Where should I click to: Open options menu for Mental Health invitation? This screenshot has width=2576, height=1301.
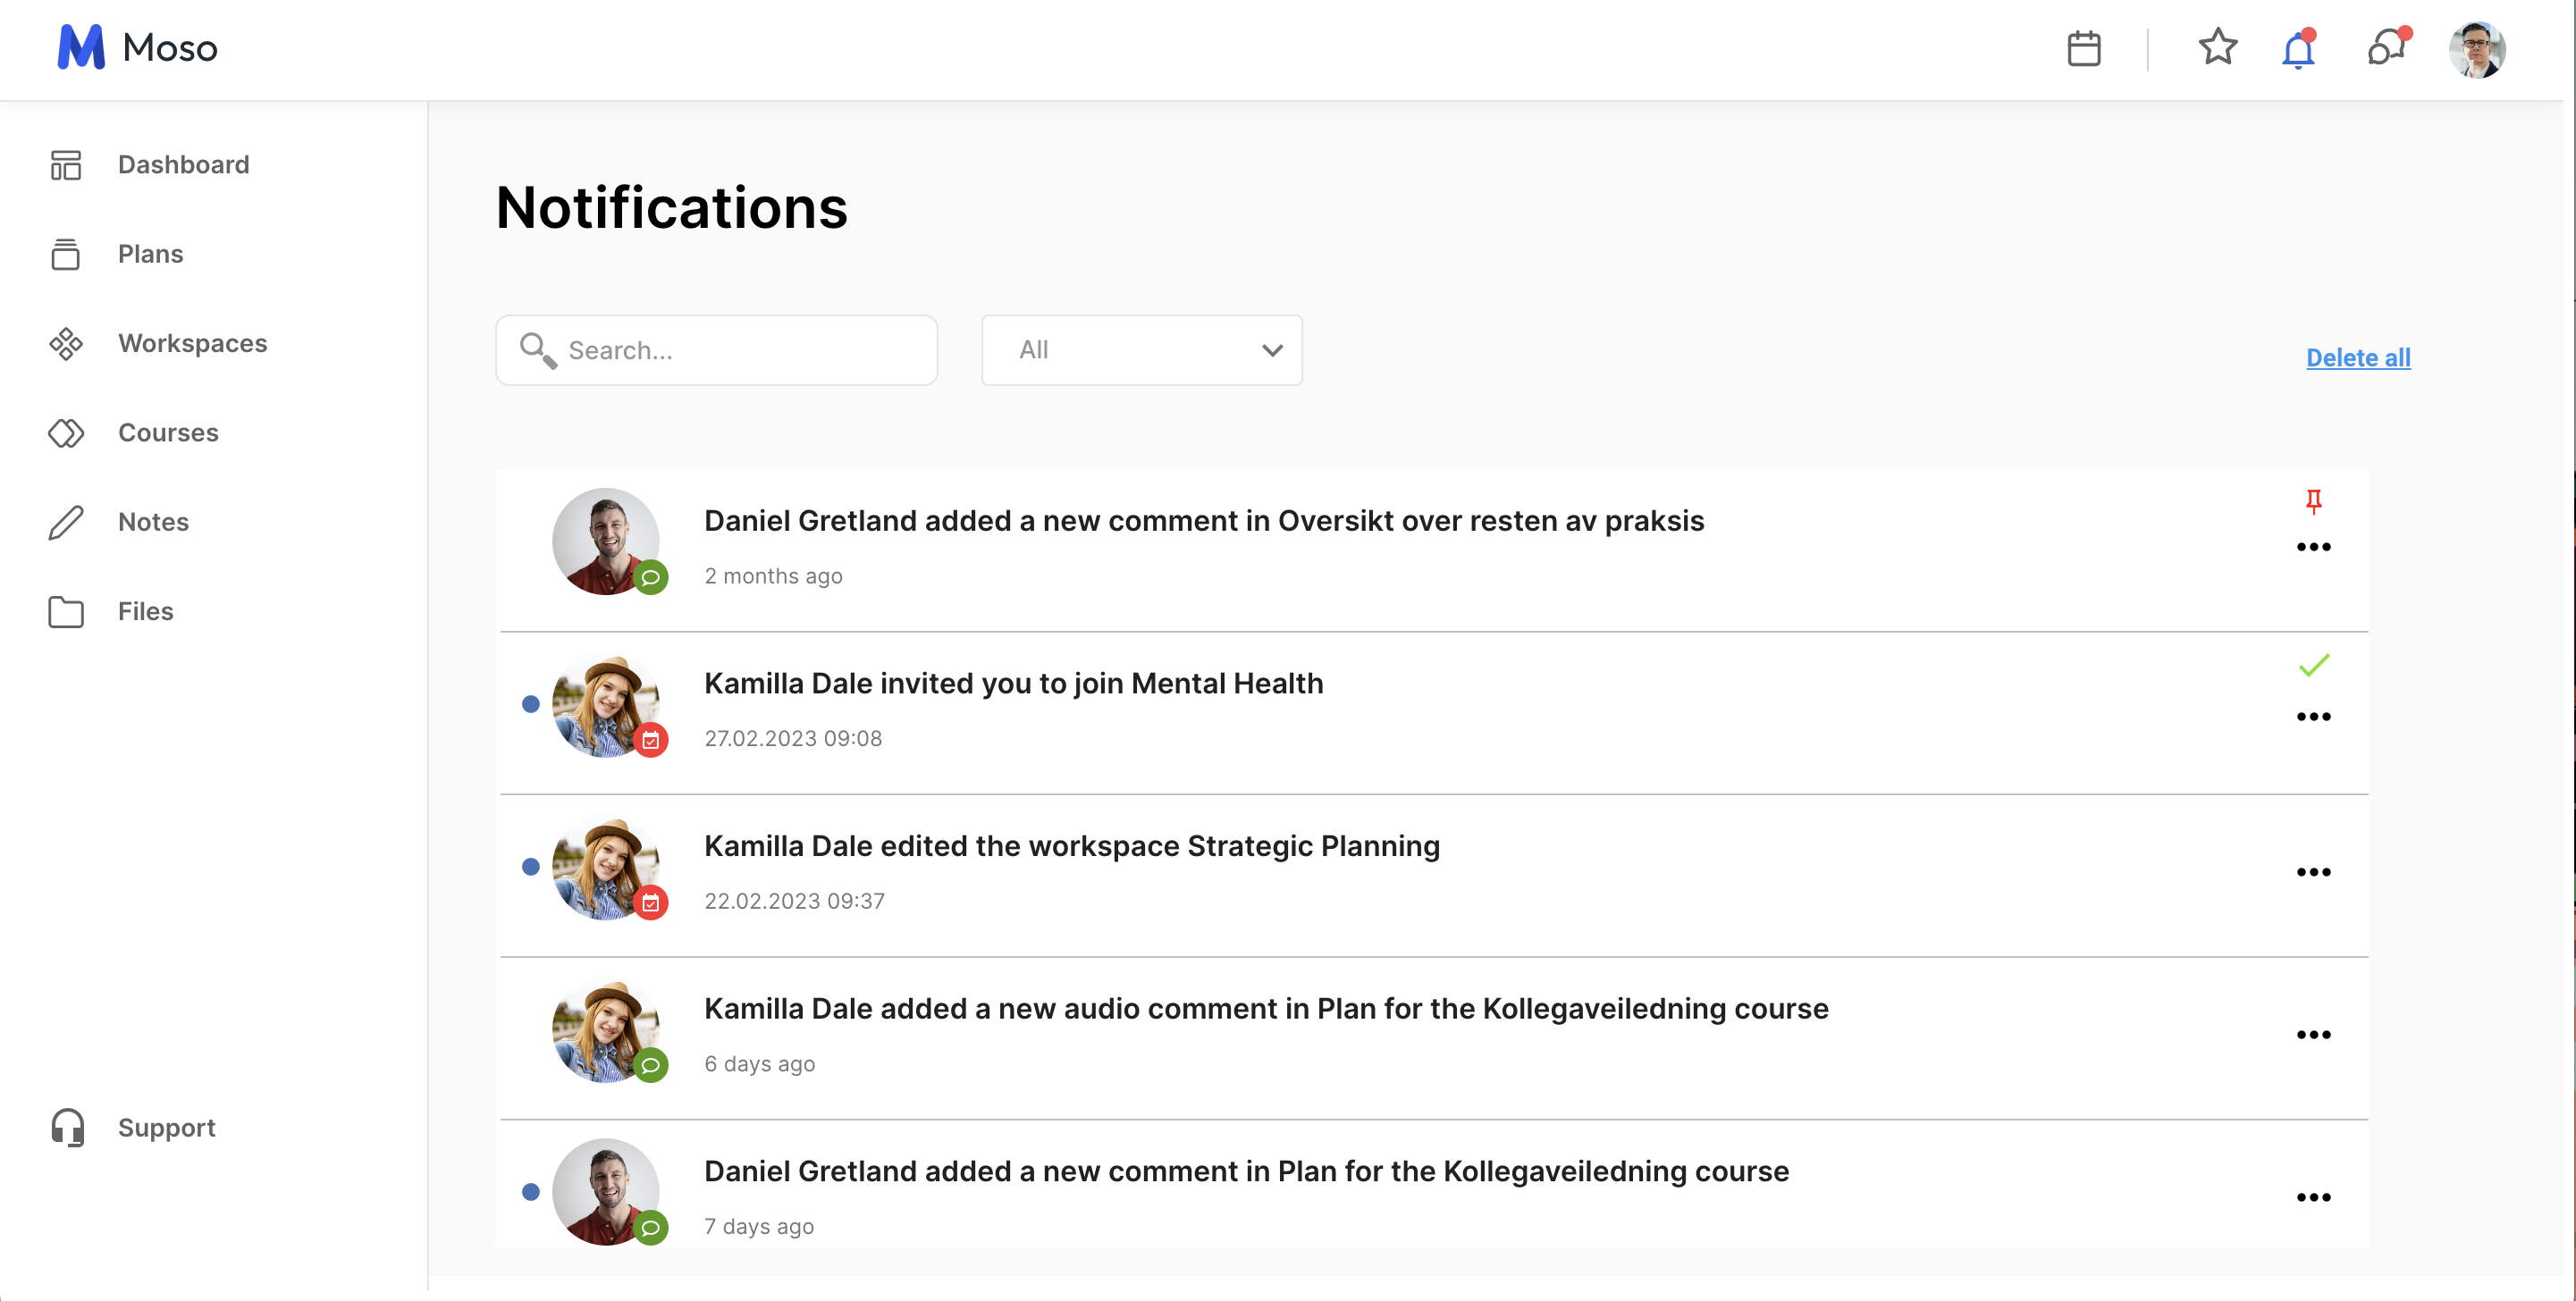pyautogui.click(x=2313, y=717)
